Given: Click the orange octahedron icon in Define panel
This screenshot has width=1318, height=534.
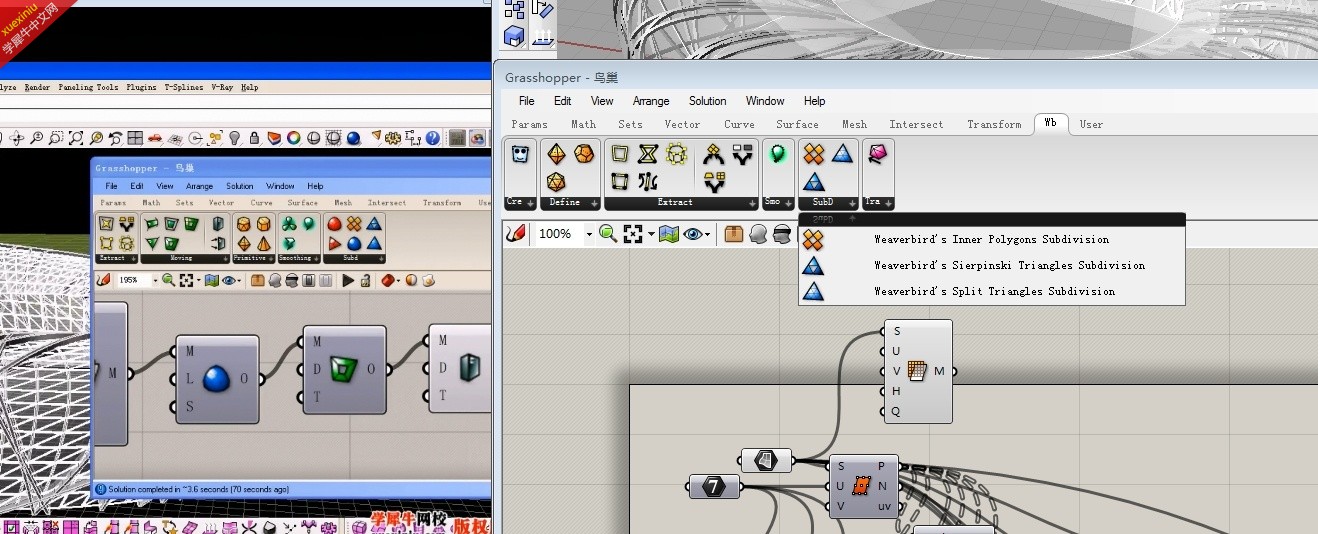Looking at the screenshot, I should coord(556,154).
